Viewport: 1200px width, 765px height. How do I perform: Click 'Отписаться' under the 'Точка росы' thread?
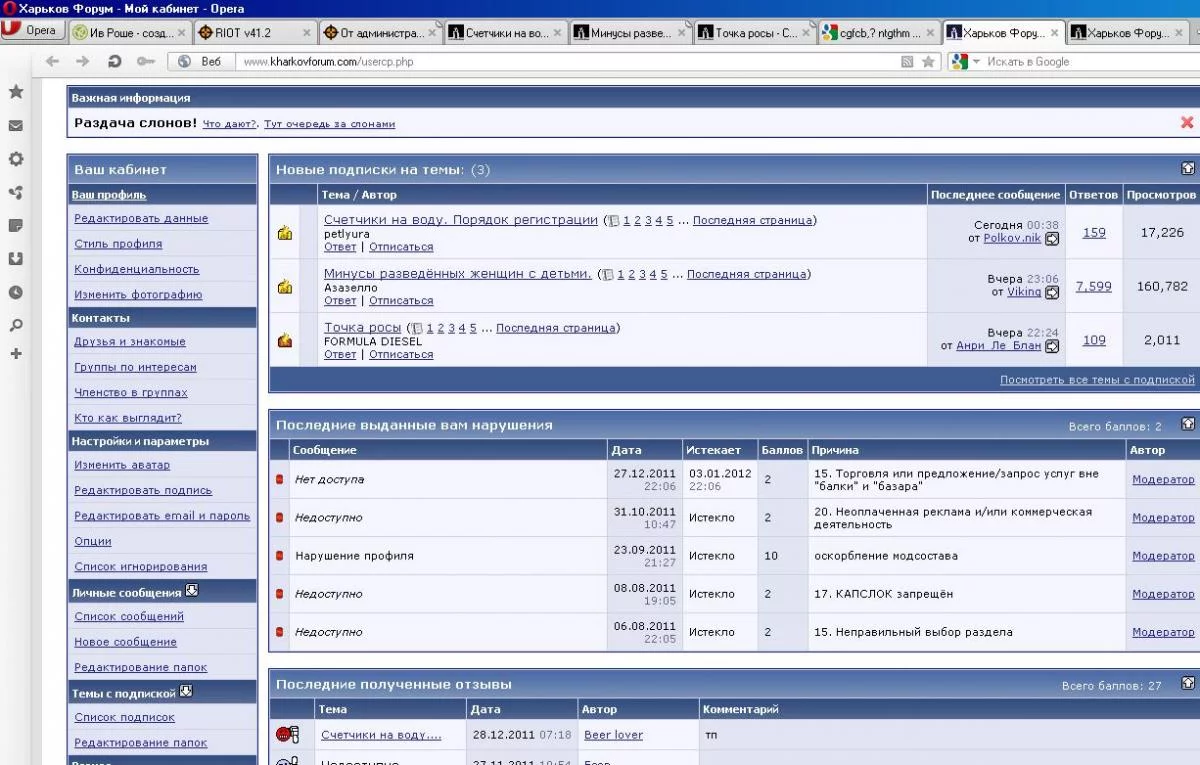pyautogui.click(x=401, y=354)
